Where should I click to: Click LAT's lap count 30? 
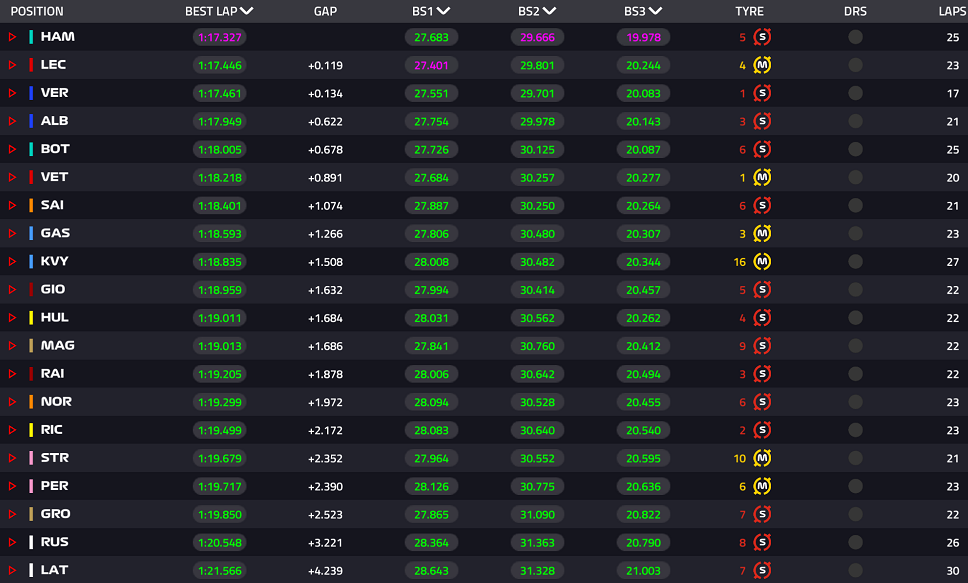tap(953, 571)
